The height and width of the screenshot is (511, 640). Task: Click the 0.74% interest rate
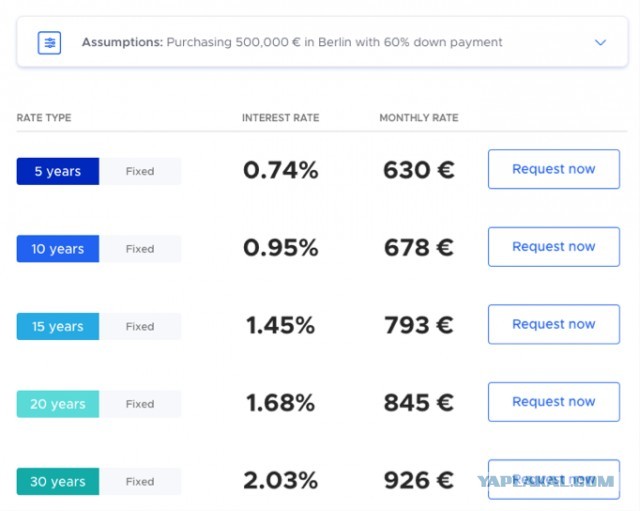[x=280, y=170]
